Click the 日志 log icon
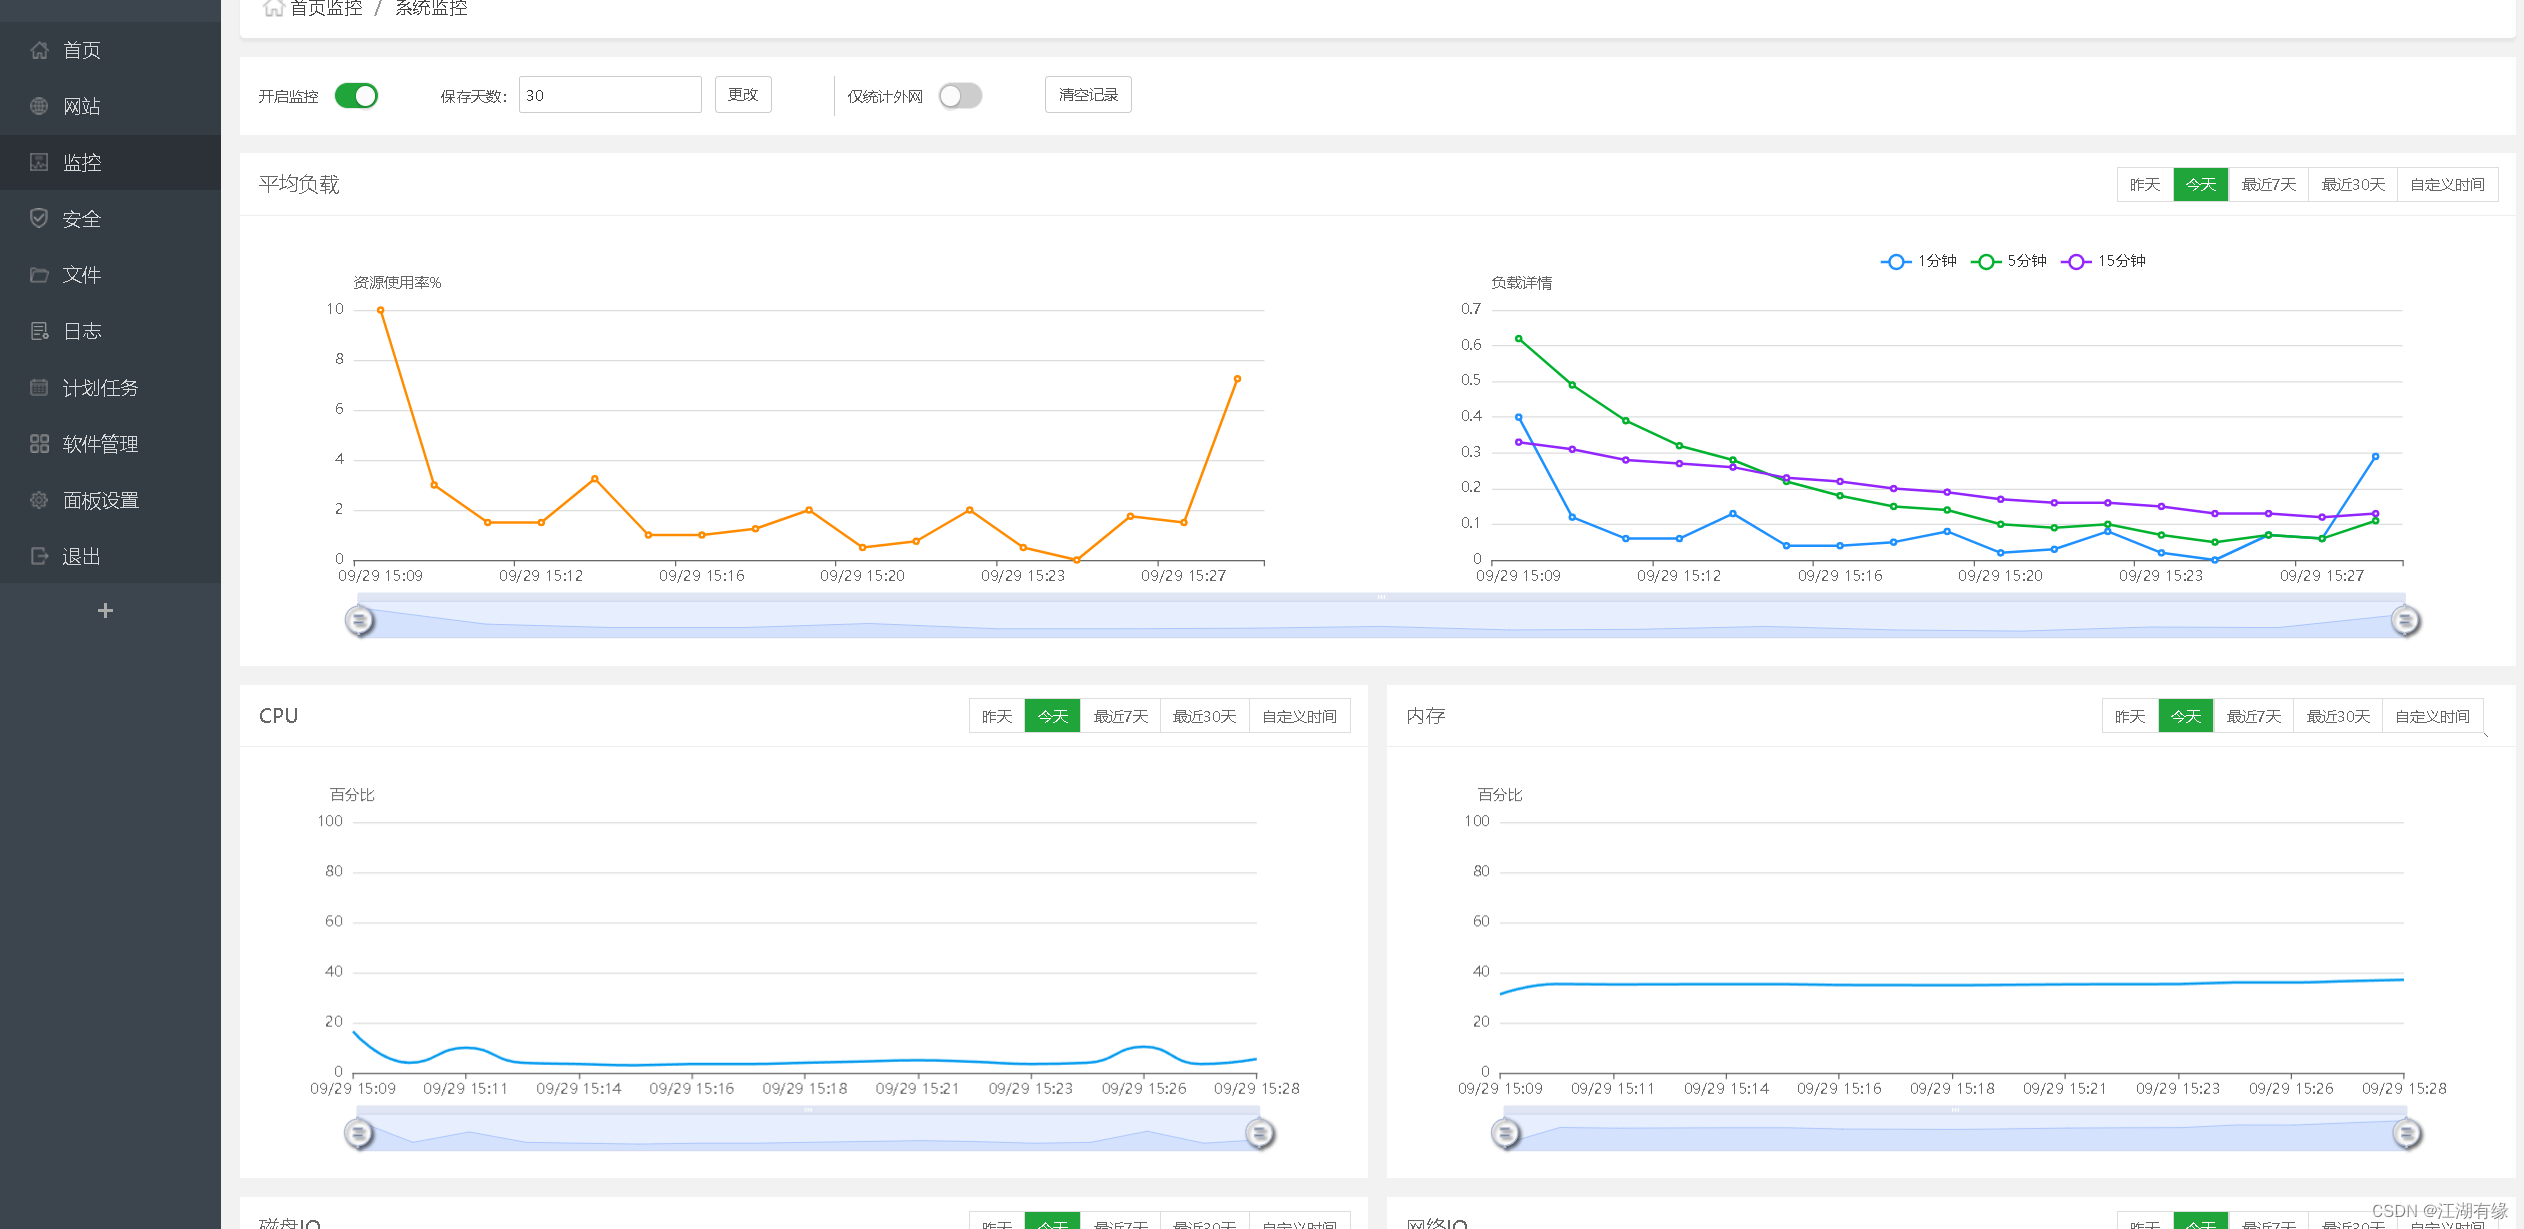This screenshot has height=1229, width=2524. coord(39,331)
